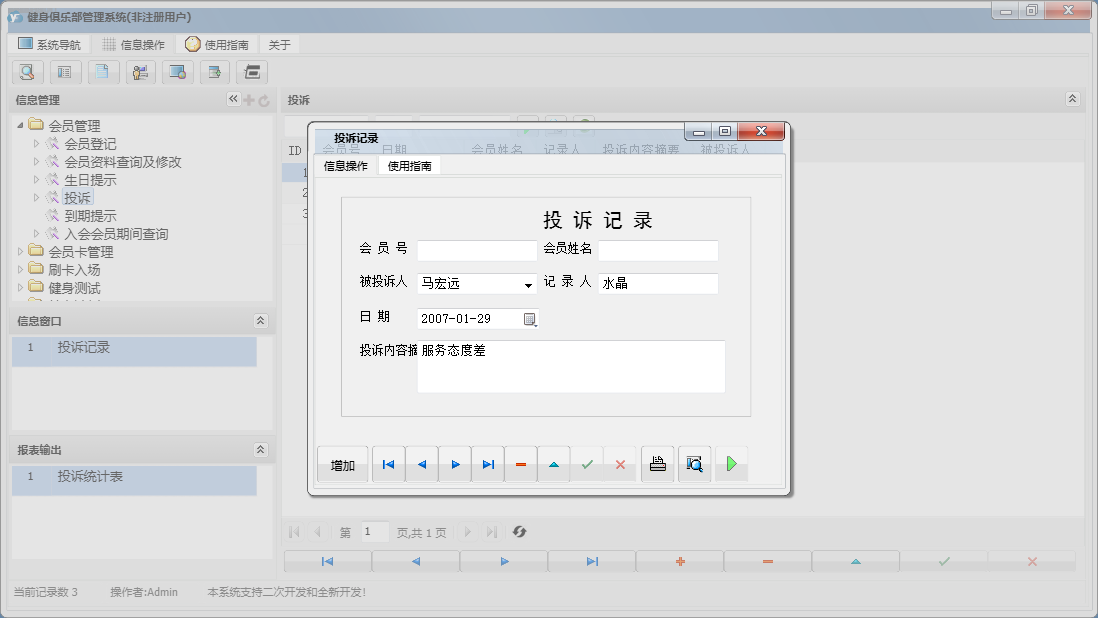Open print preview icon in the complaint dialog
The height and width of the screenshot is (618, 1098).
tap(694, 464)
